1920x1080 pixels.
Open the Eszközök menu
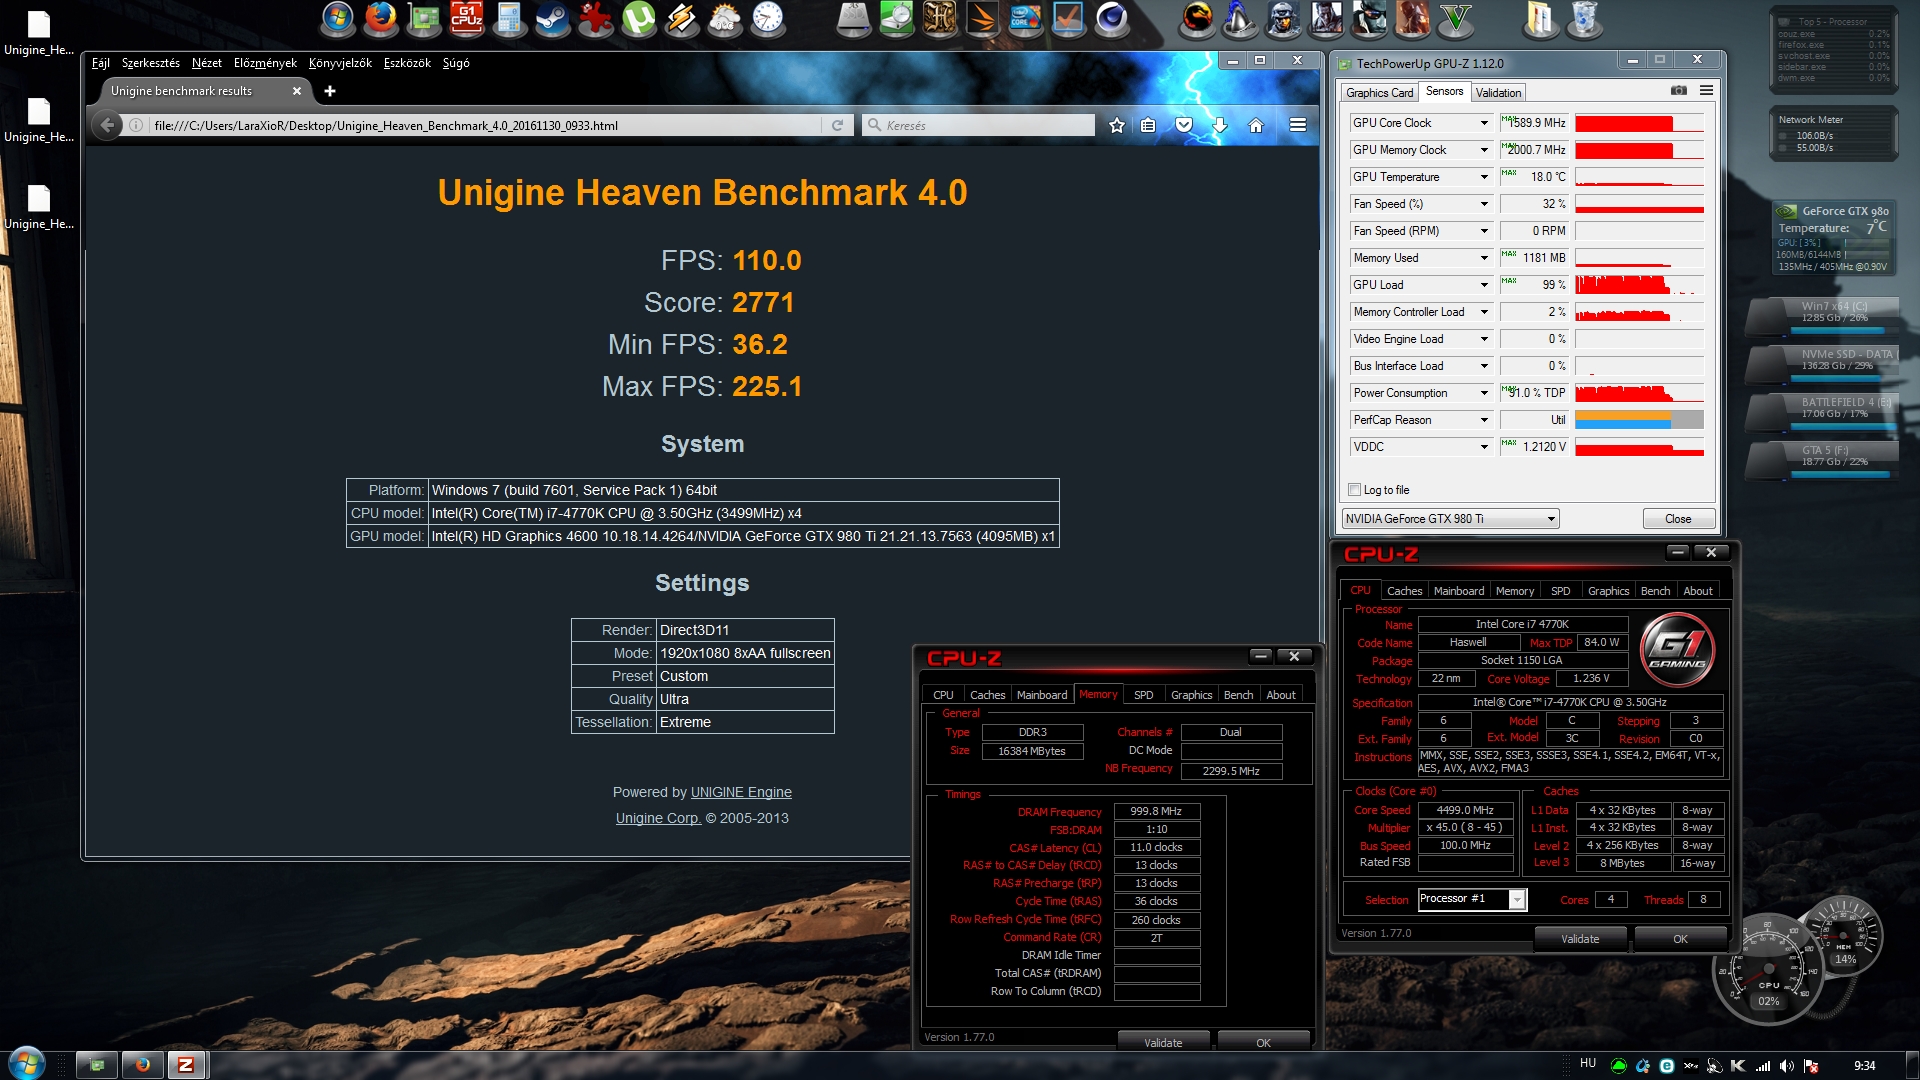coord(407,63)
